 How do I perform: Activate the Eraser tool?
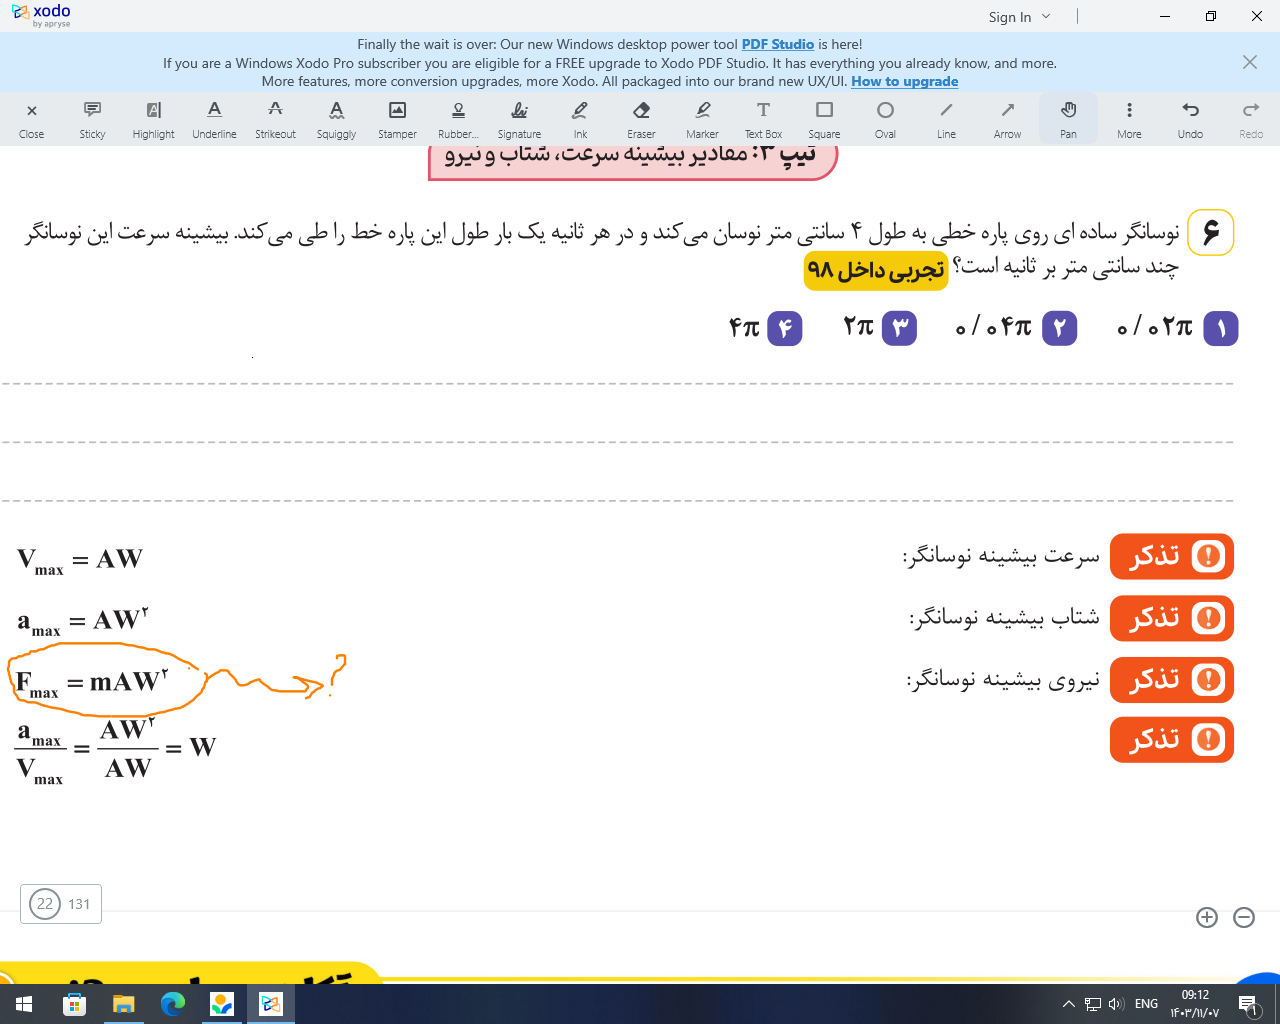click(x=641, y=118)
